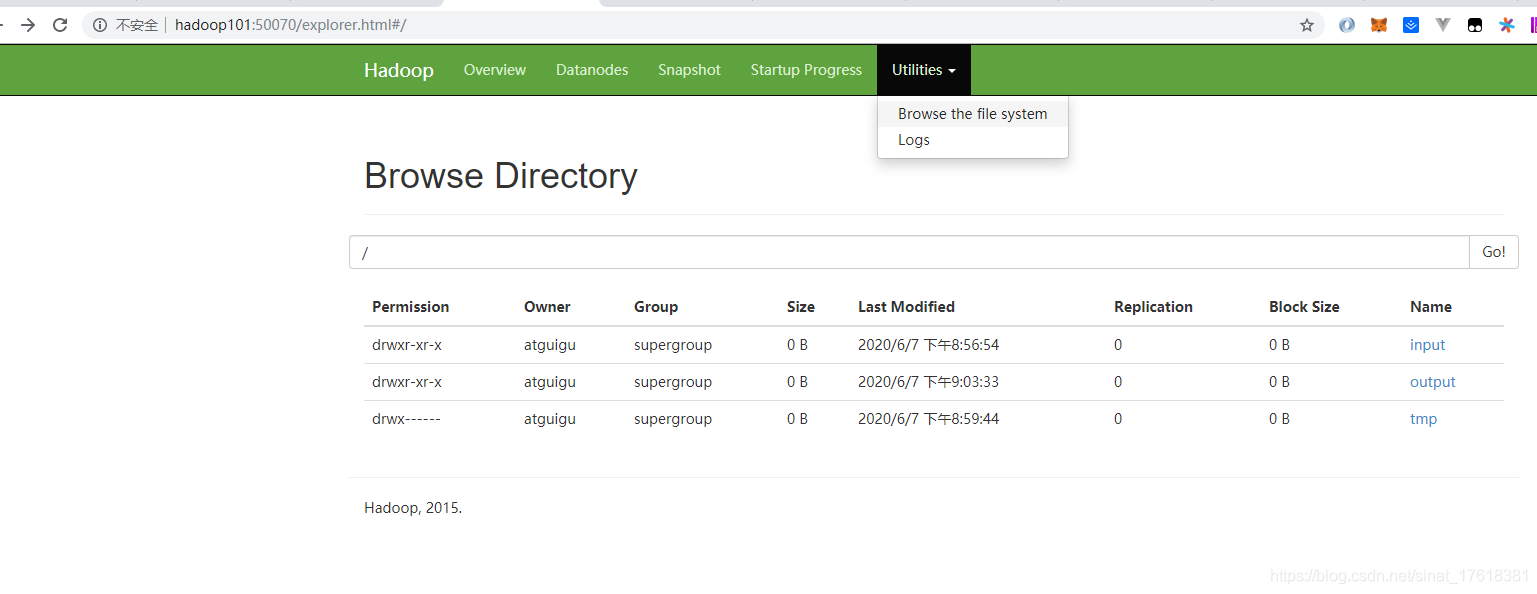Click the Browse Directory heading
Viewport: 1537px width, 594px height.
(x=501, y=176)
